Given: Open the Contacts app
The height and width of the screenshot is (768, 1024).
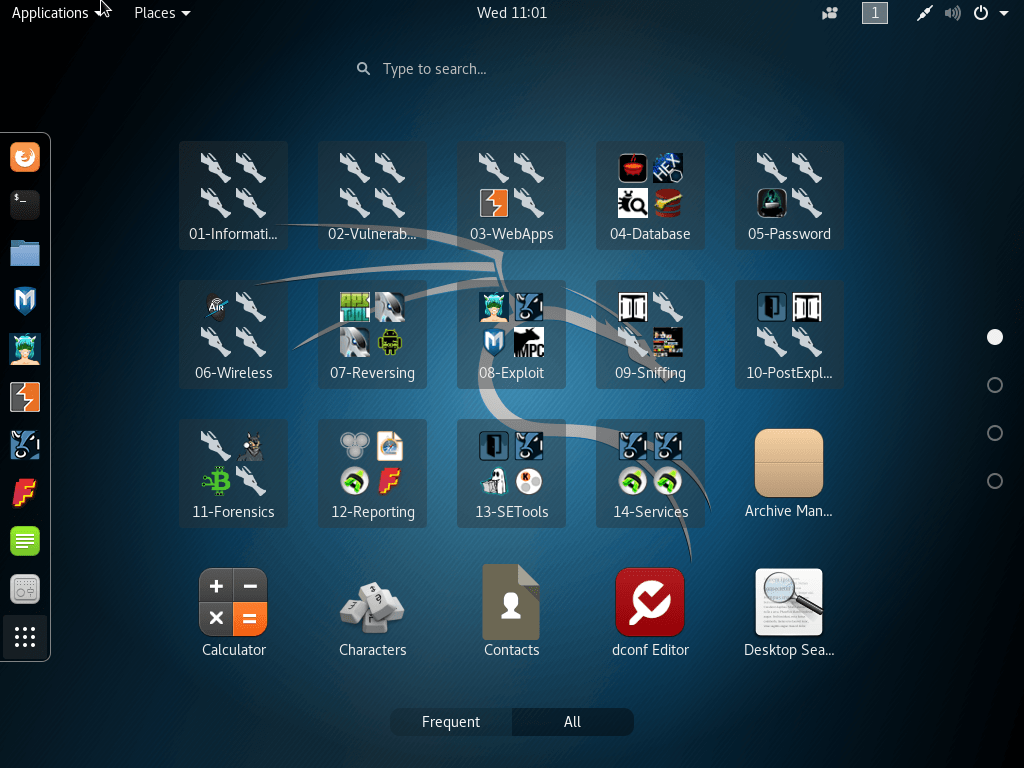Looking at the screenshot, I should [x=511, y=613].
